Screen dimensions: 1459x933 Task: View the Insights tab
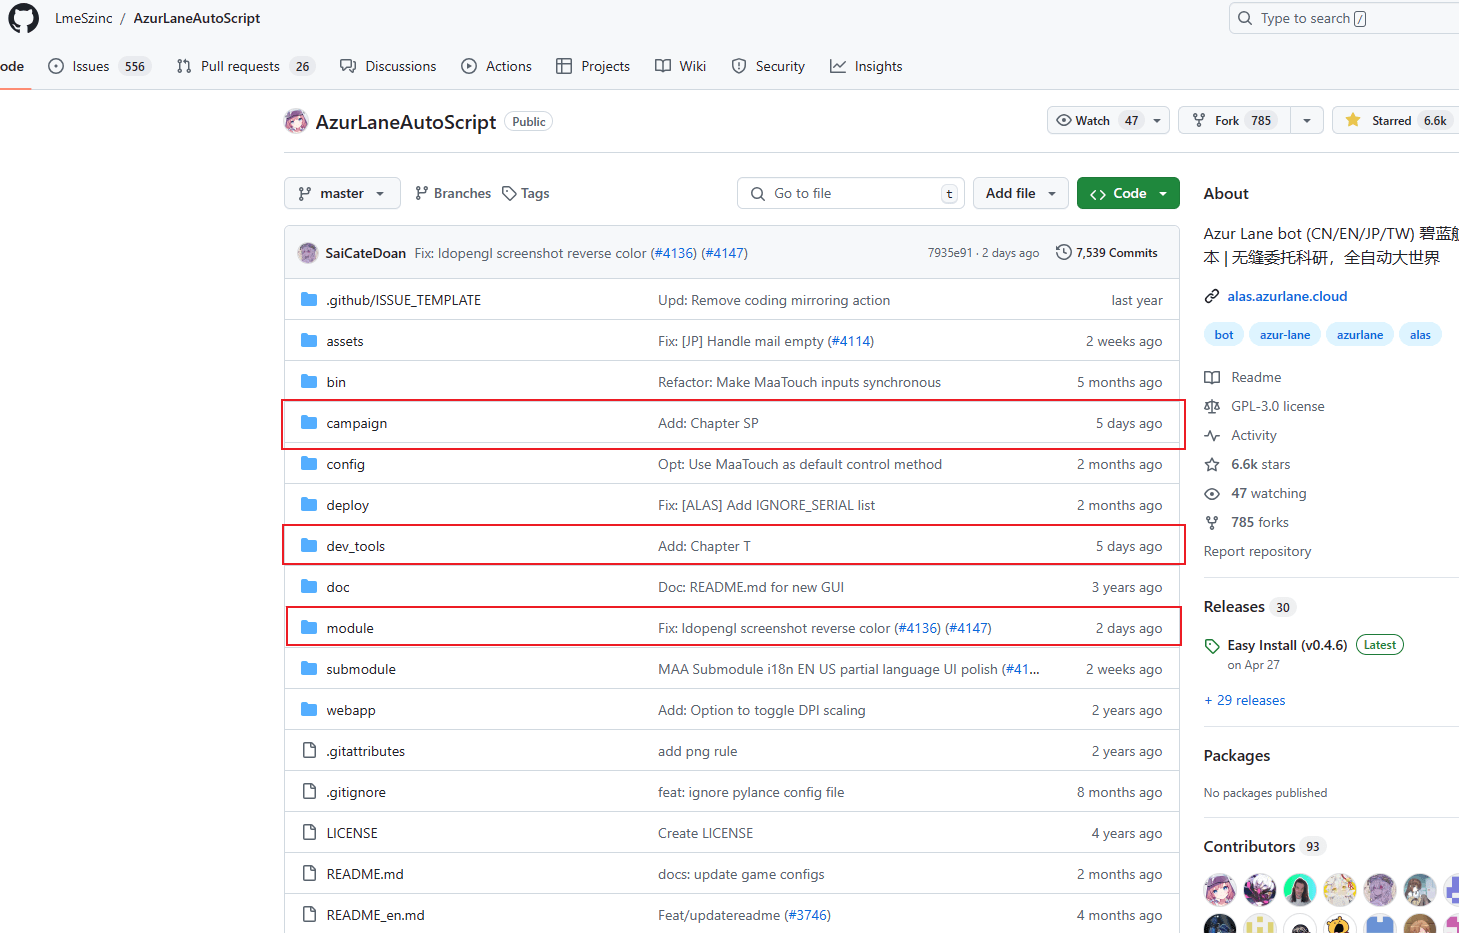tap(866, 66)
